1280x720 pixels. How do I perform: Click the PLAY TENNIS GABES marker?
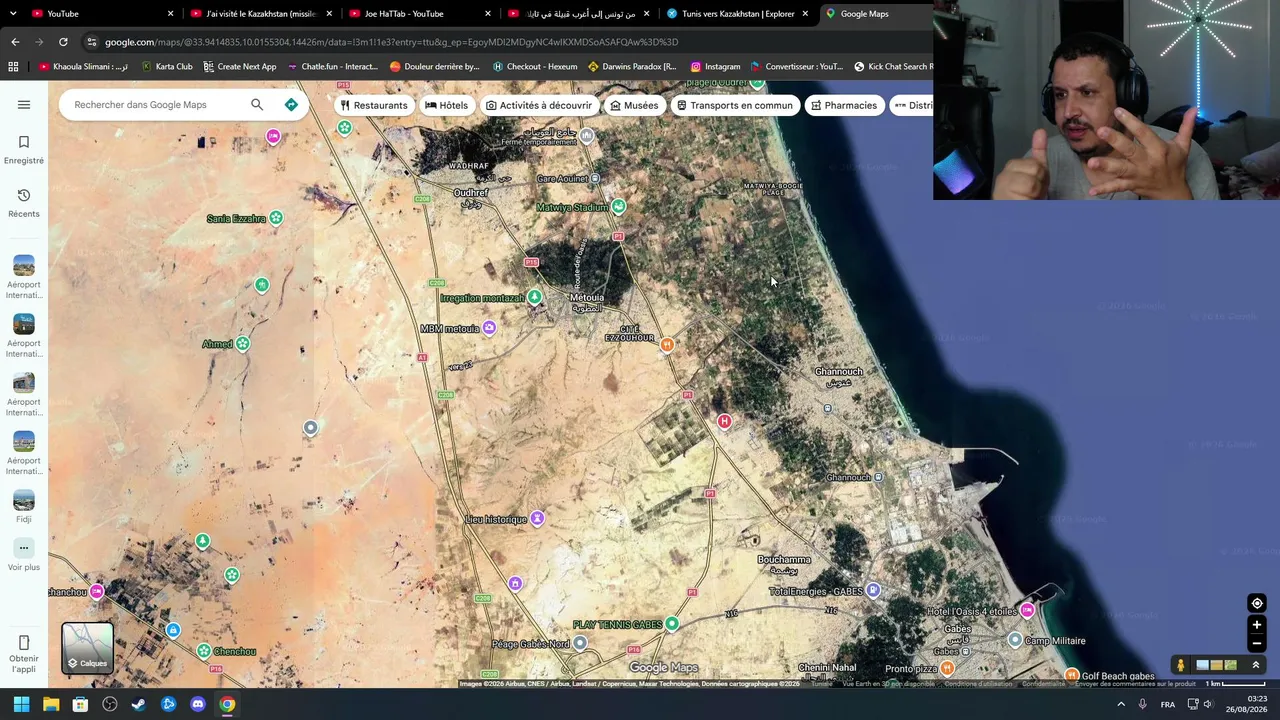click(672, 624)
